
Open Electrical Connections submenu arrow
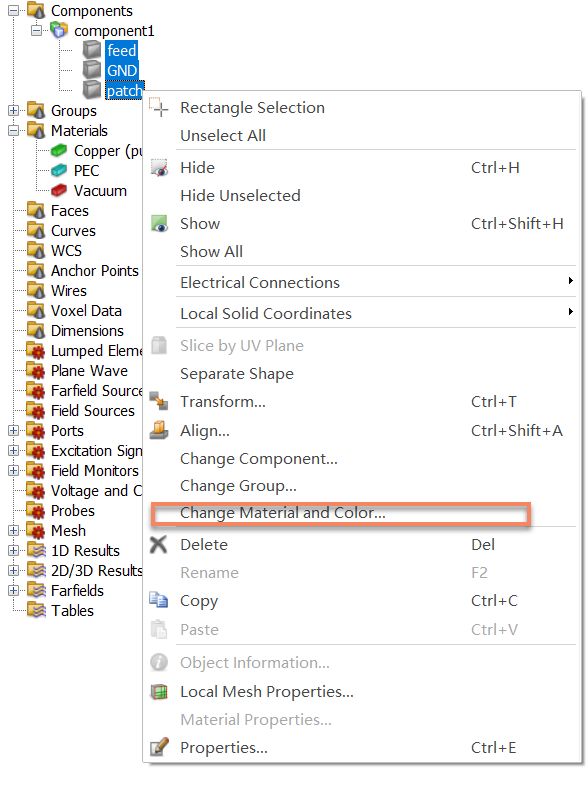(x=570, y=281)
